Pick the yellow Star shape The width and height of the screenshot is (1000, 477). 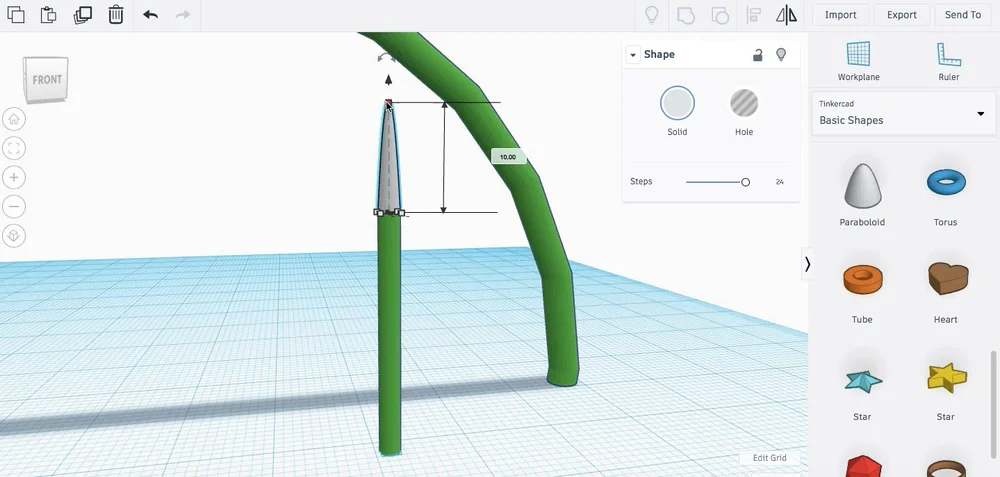pos(946,377)
